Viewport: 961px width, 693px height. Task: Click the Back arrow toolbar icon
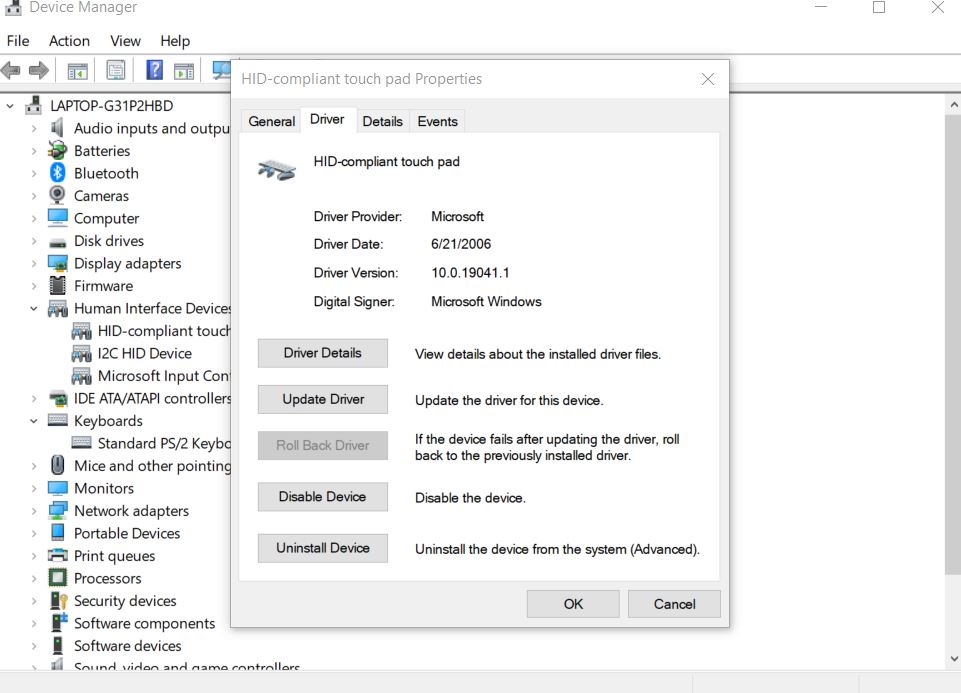(x=12, y=70)
